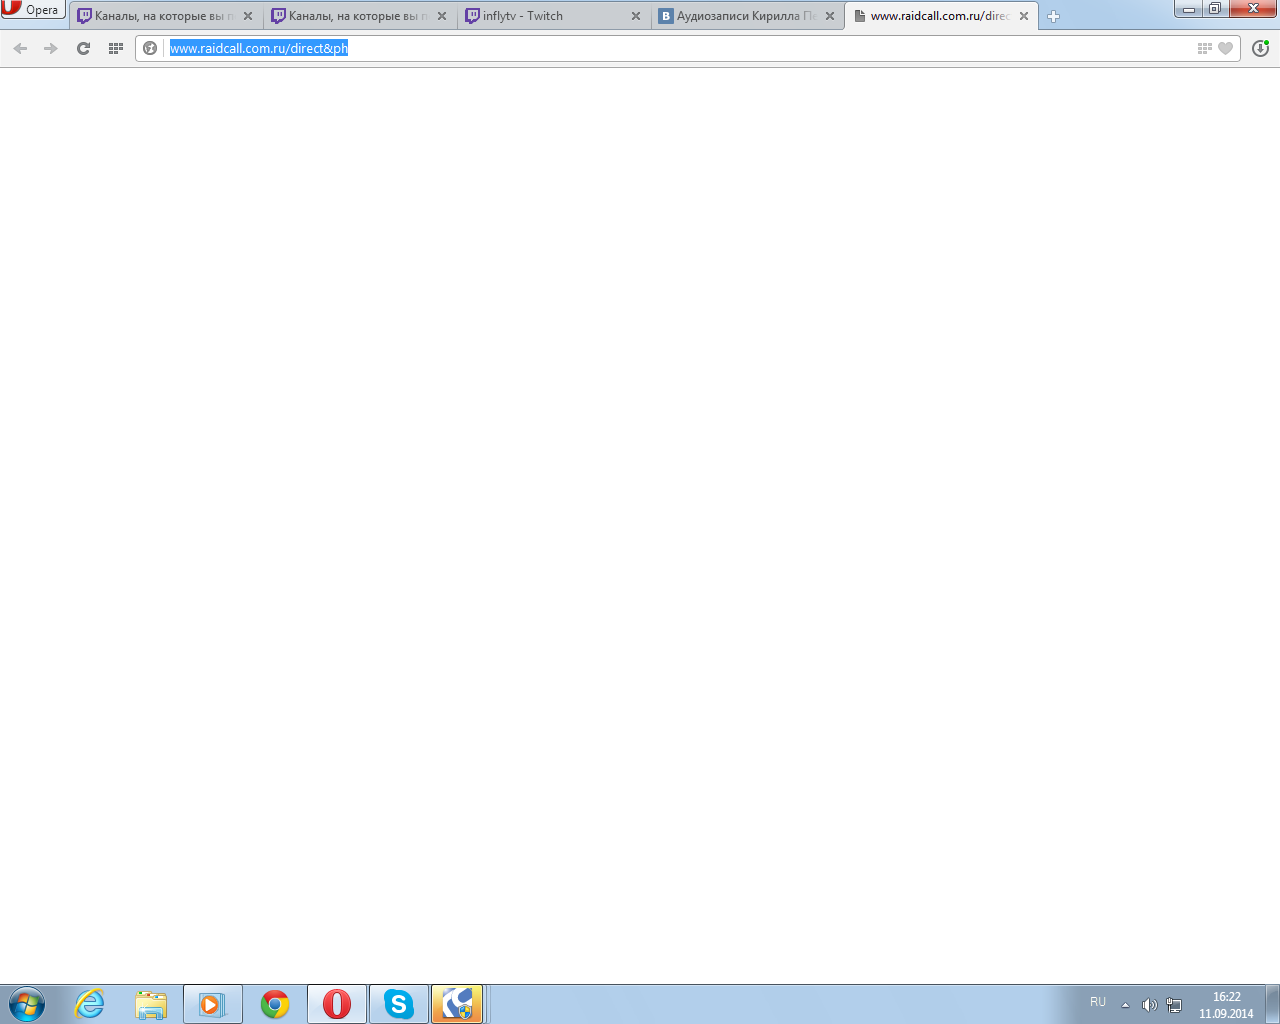Open Windows Media Player from the taskbar
This screenshot has height=1024, width=1280.
[213, 1004]
